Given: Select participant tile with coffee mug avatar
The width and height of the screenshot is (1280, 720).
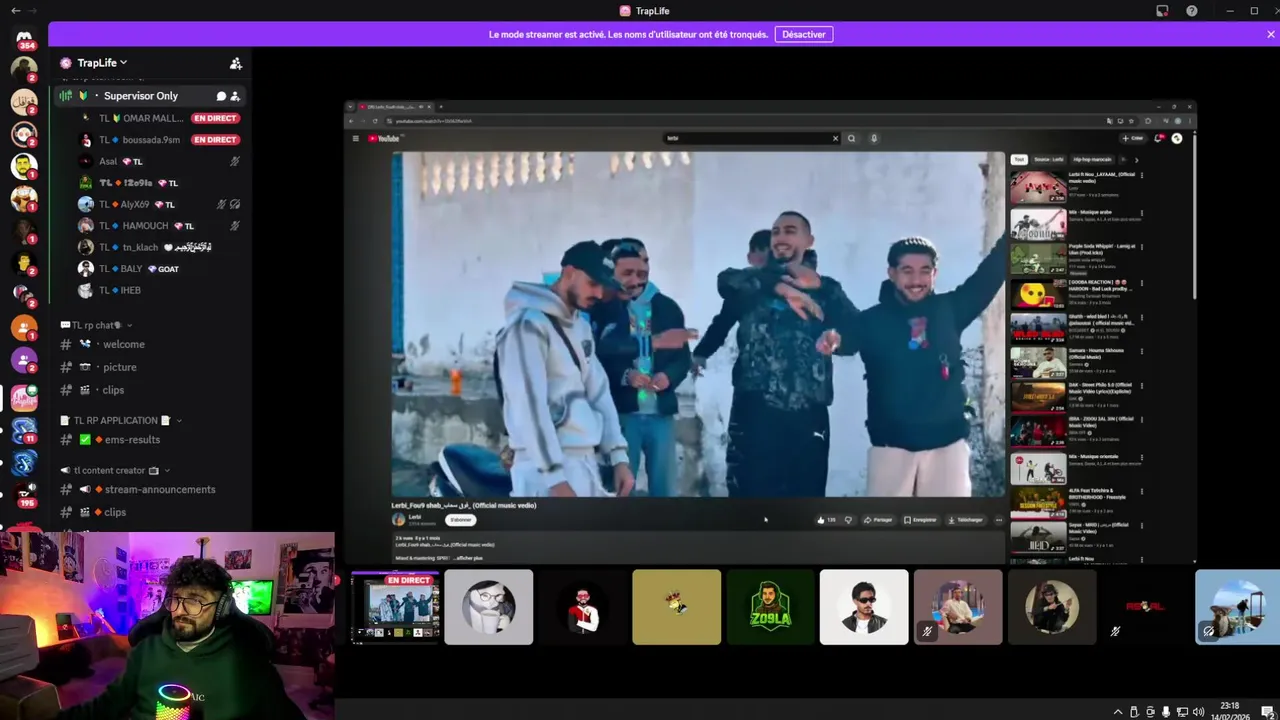Looking at the screenshot, I should (488, 607).
